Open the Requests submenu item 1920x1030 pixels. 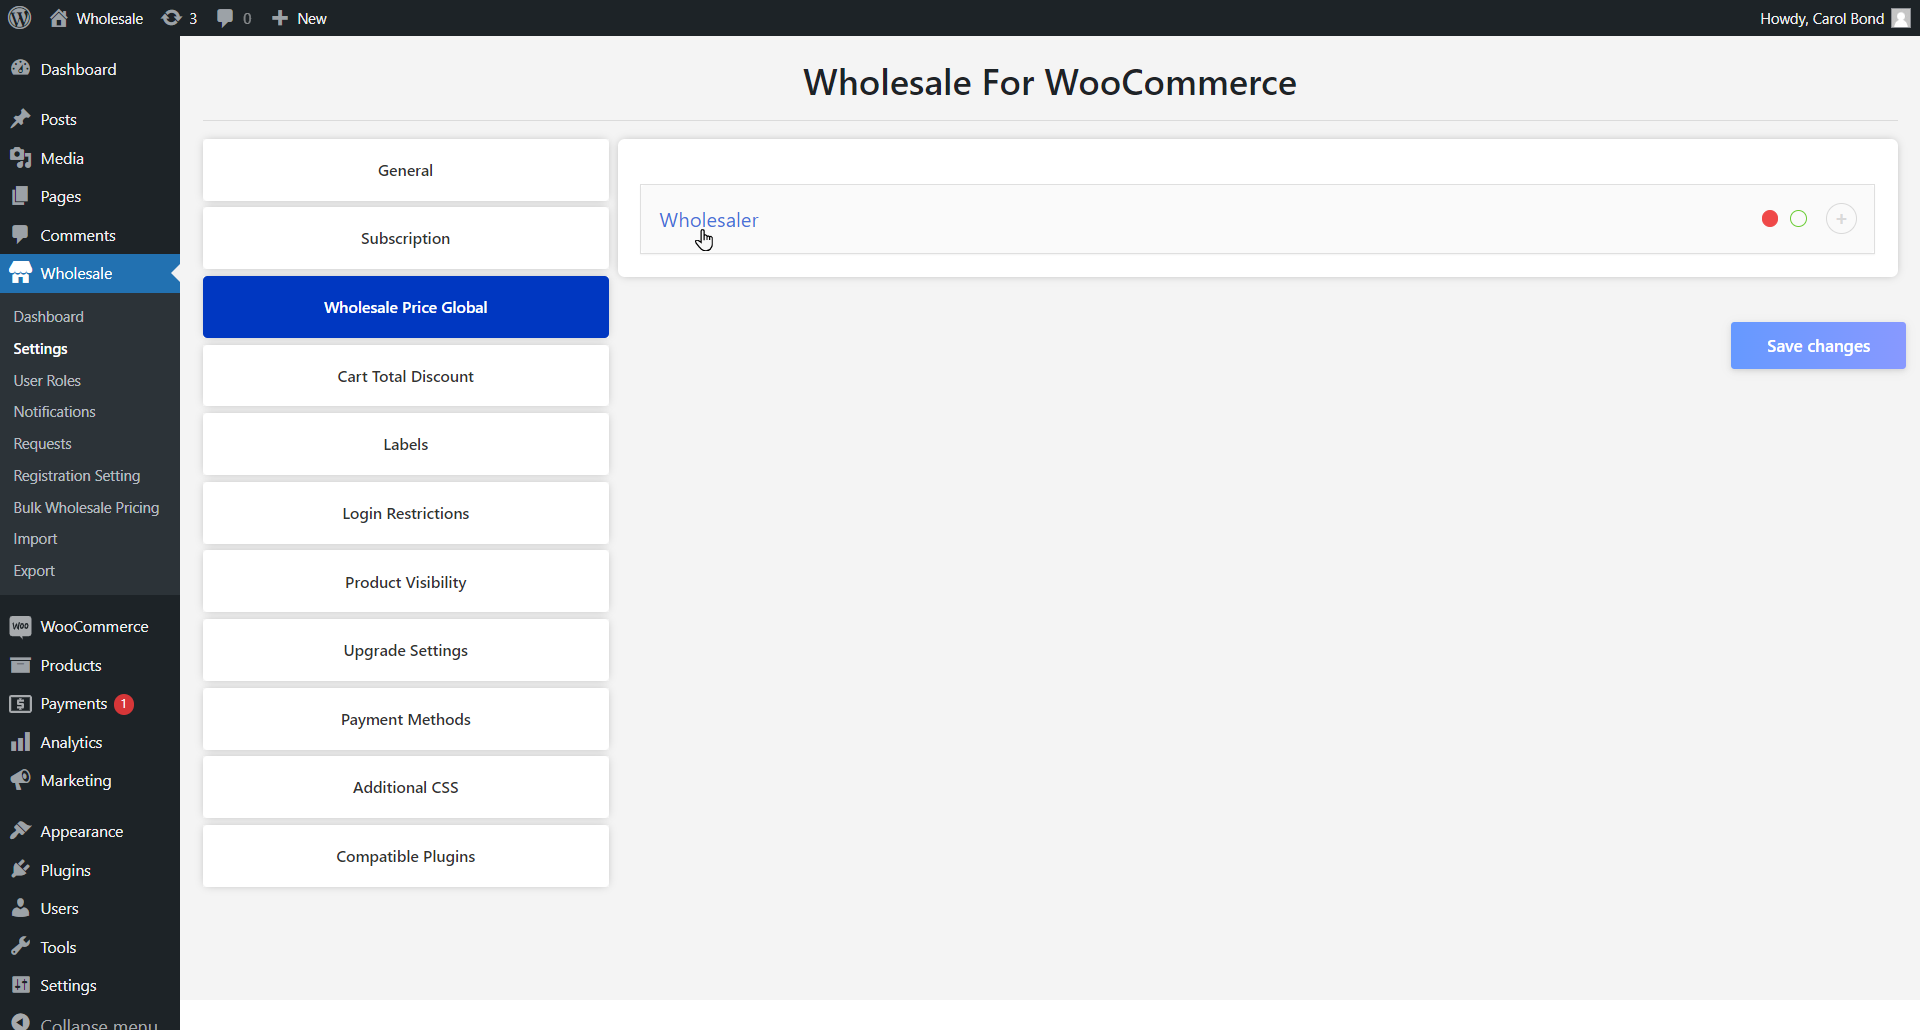click(43, 444)
